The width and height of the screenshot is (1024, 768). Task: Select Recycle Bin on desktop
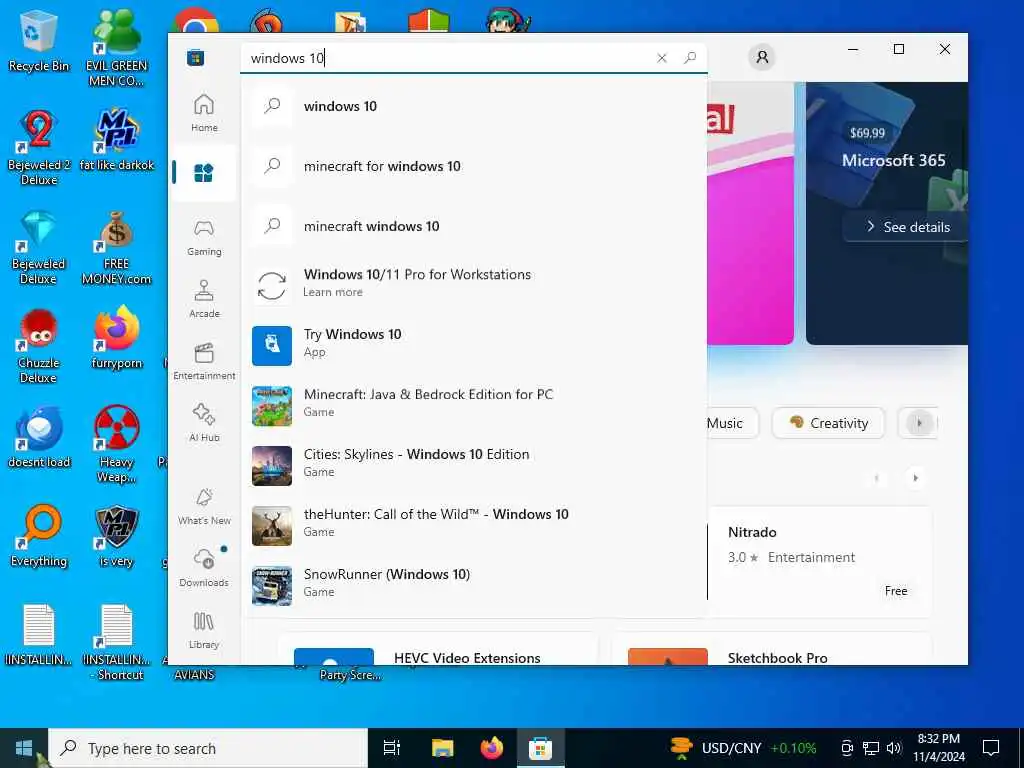[x=39, y=40]
